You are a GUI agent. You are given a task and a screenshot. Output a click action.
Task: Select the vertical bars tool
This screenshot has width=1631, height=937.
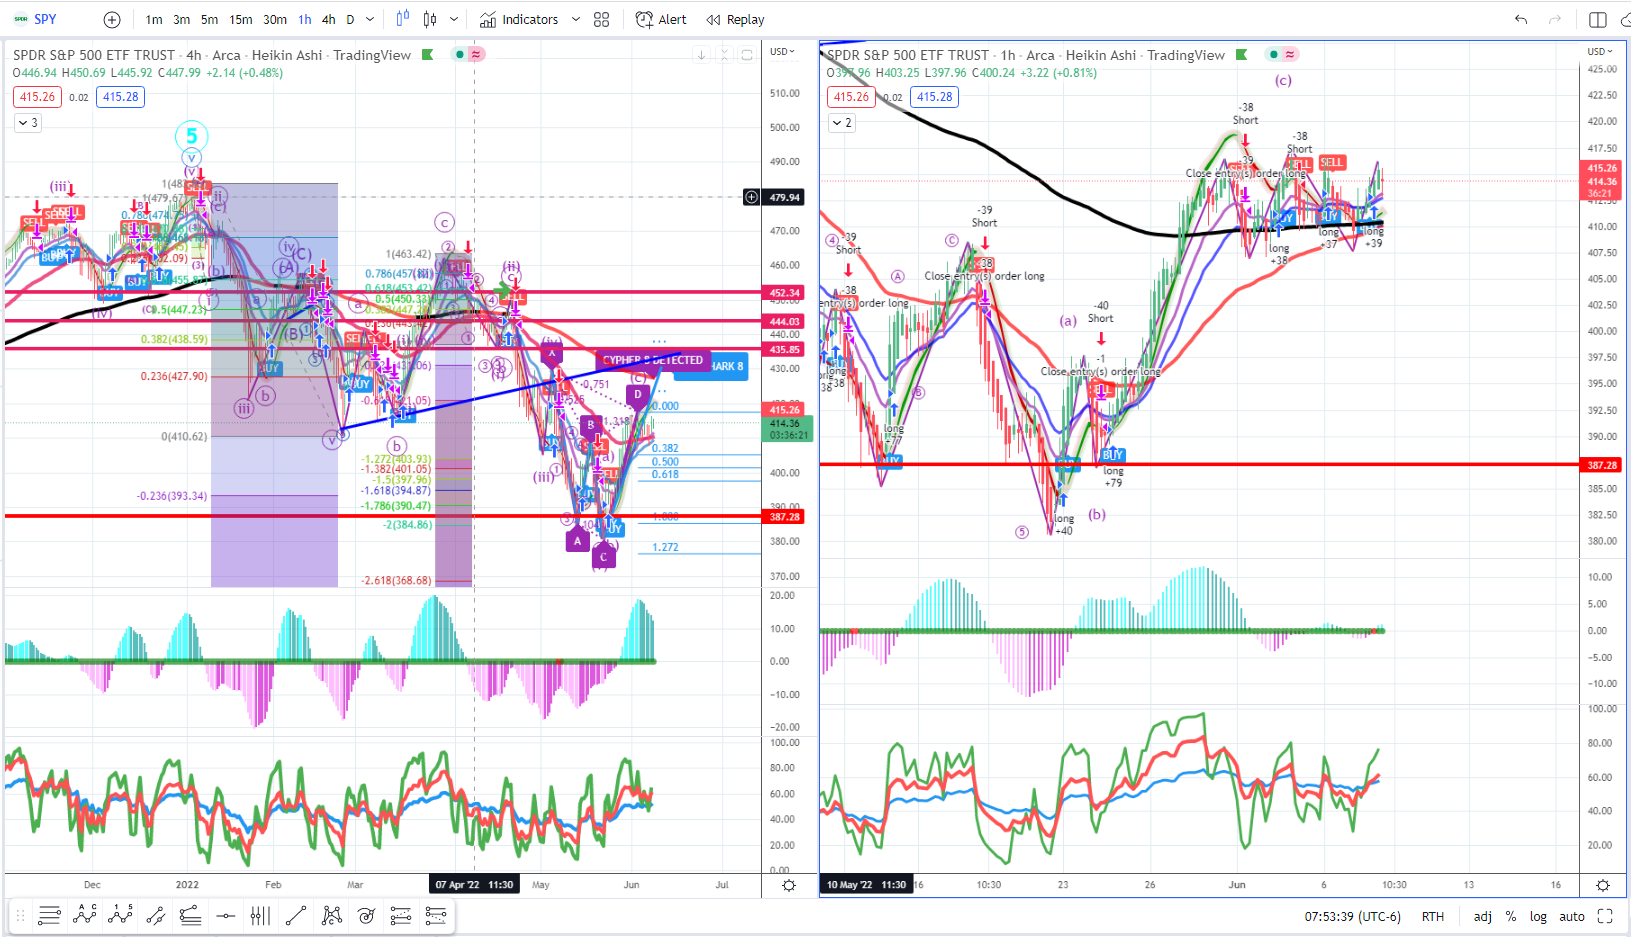pos(260,915)
